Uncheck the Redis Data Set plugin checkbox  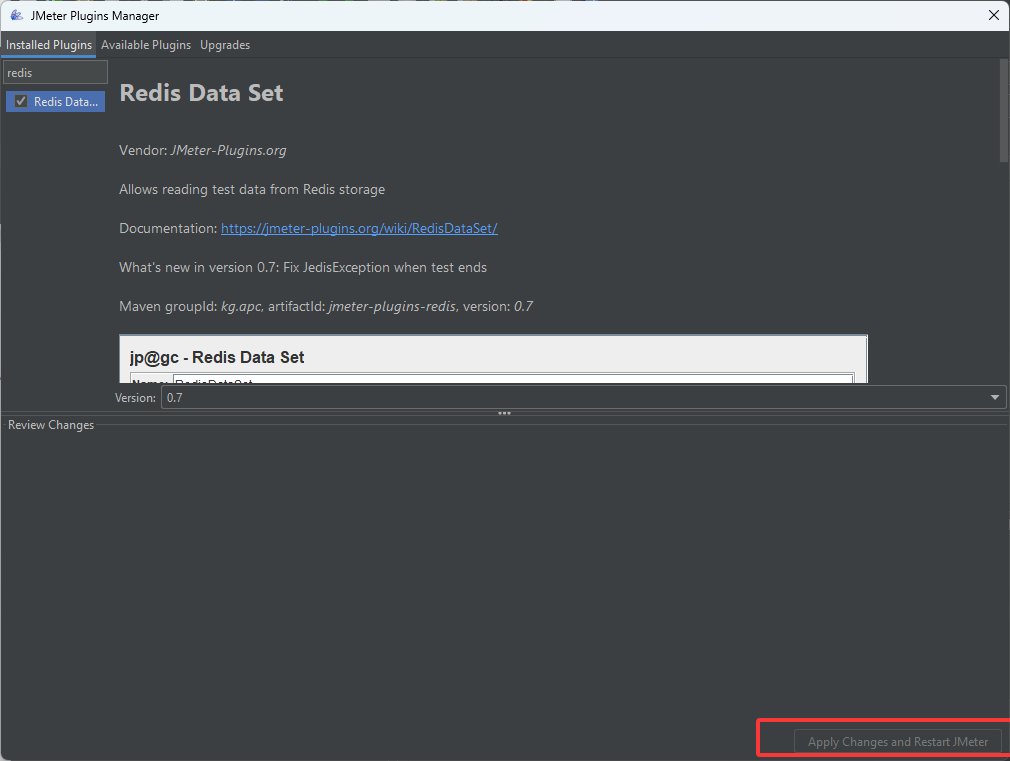[21, 102]
